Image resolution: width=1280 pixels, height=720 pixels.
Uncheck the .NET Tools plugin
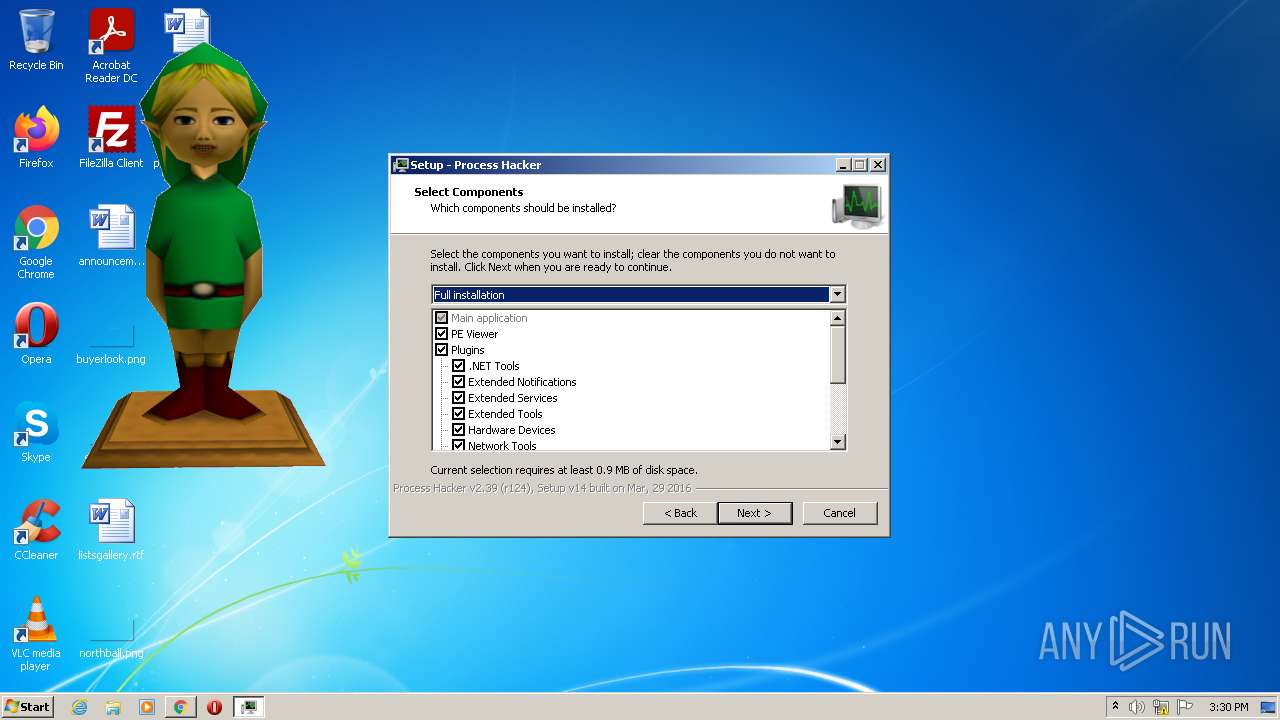[458, 366]
